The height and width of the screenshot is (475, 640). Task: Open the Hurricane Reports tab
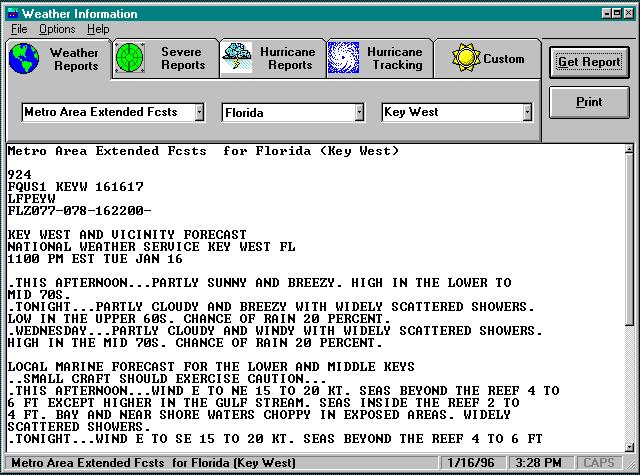273,58
